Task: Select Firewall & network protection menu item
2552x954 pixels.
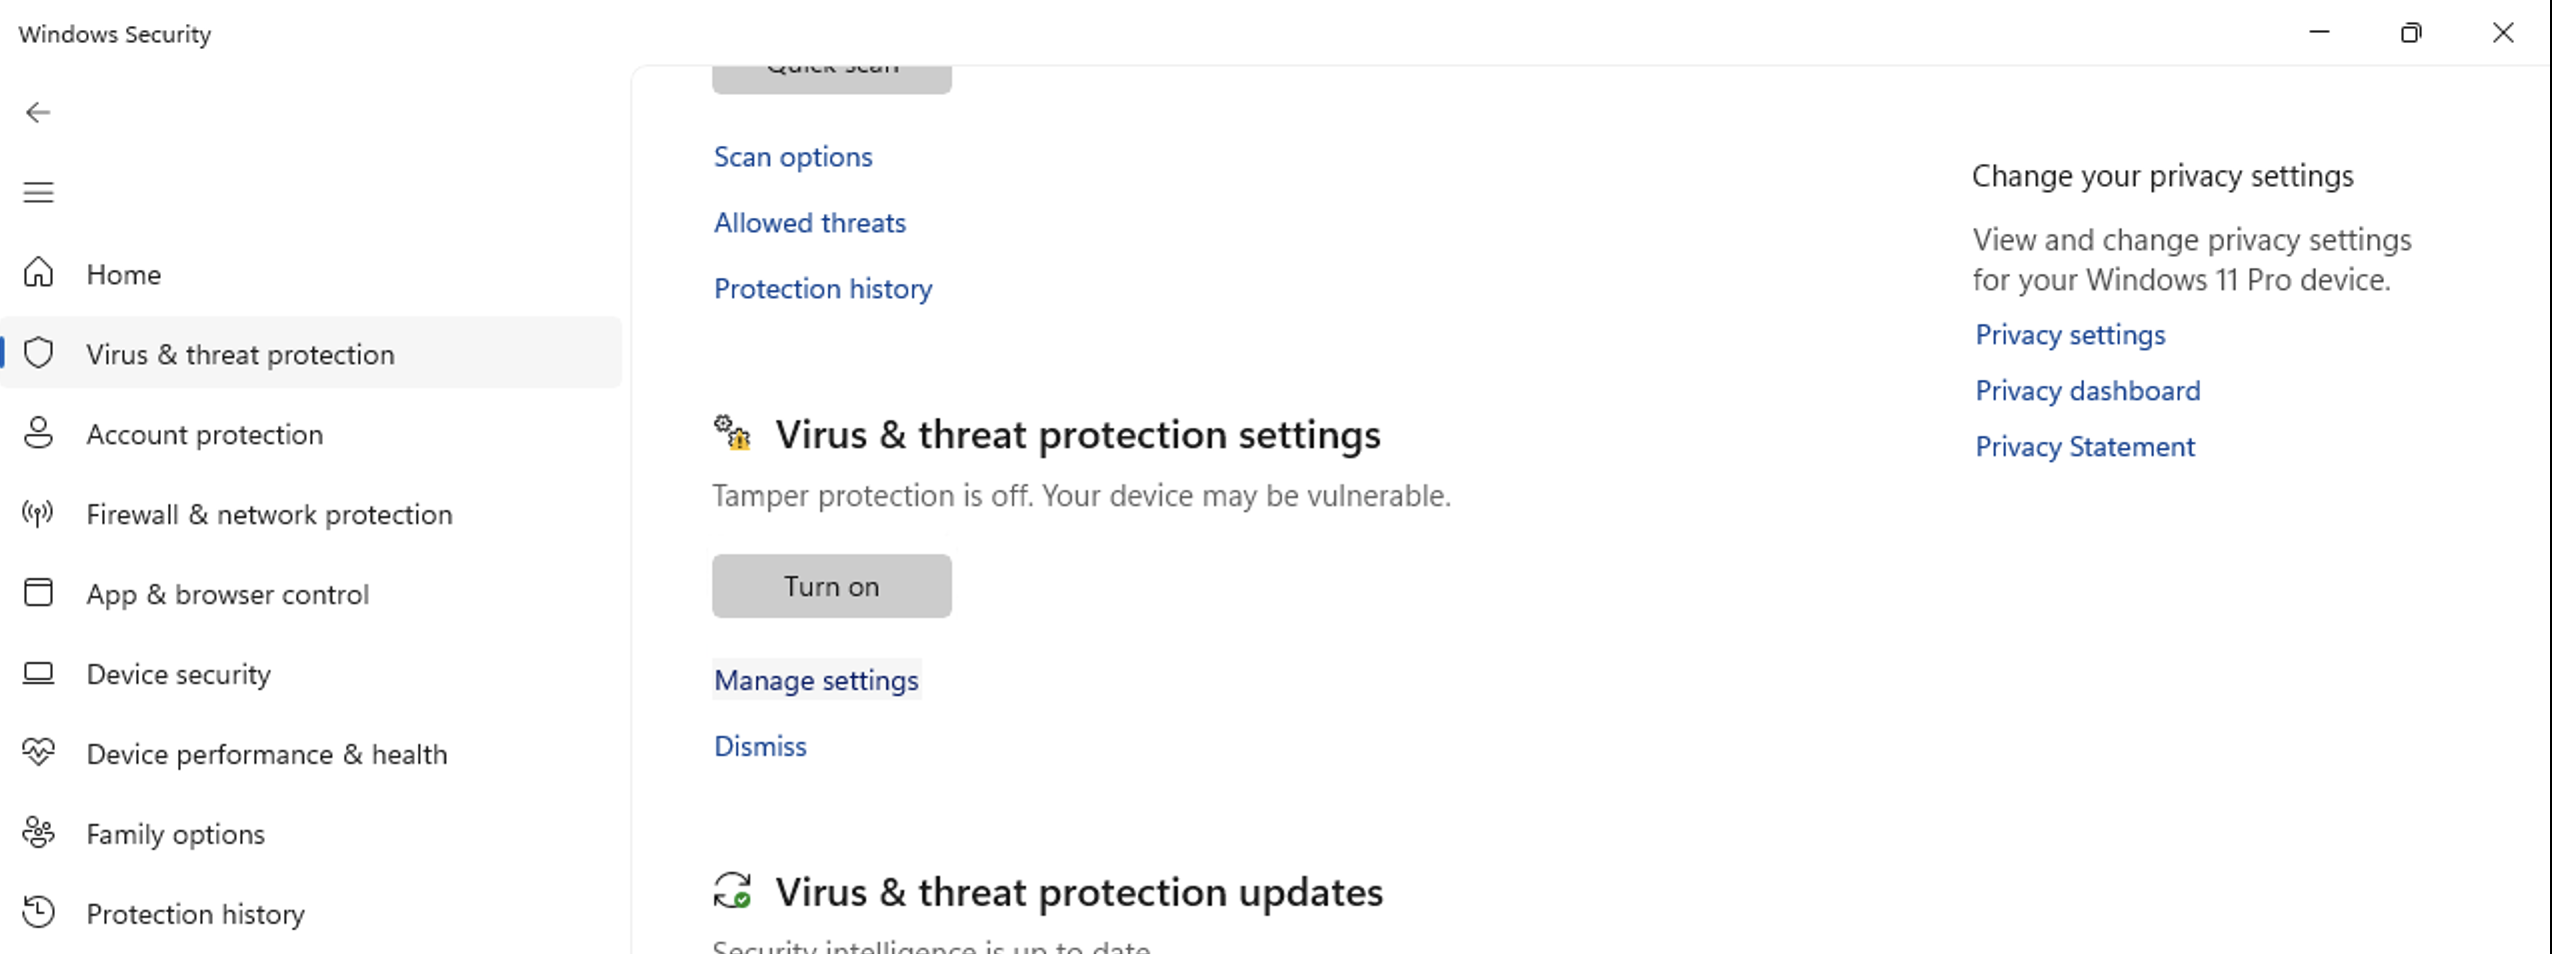Action: coord(269,514)
